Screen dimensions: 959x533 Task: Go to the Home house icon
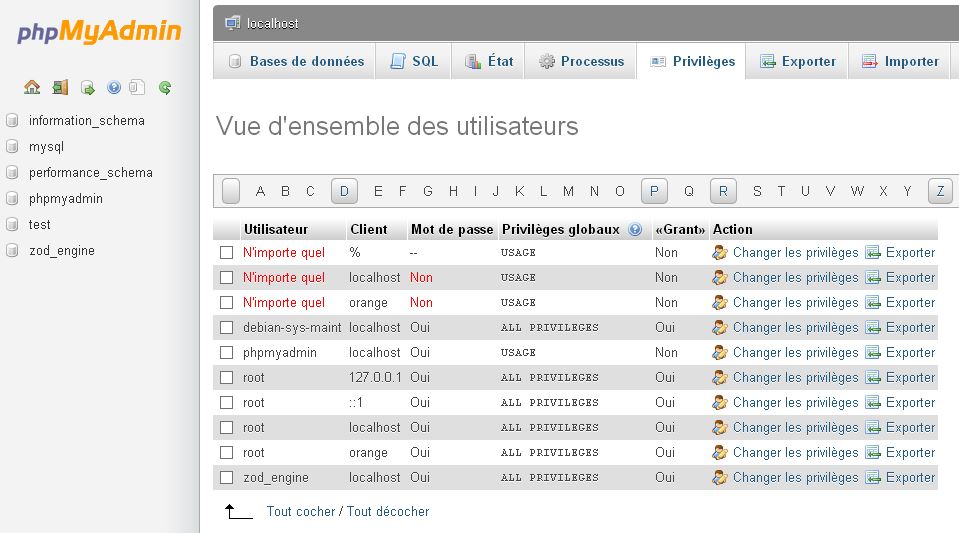(x=32, y=88)
